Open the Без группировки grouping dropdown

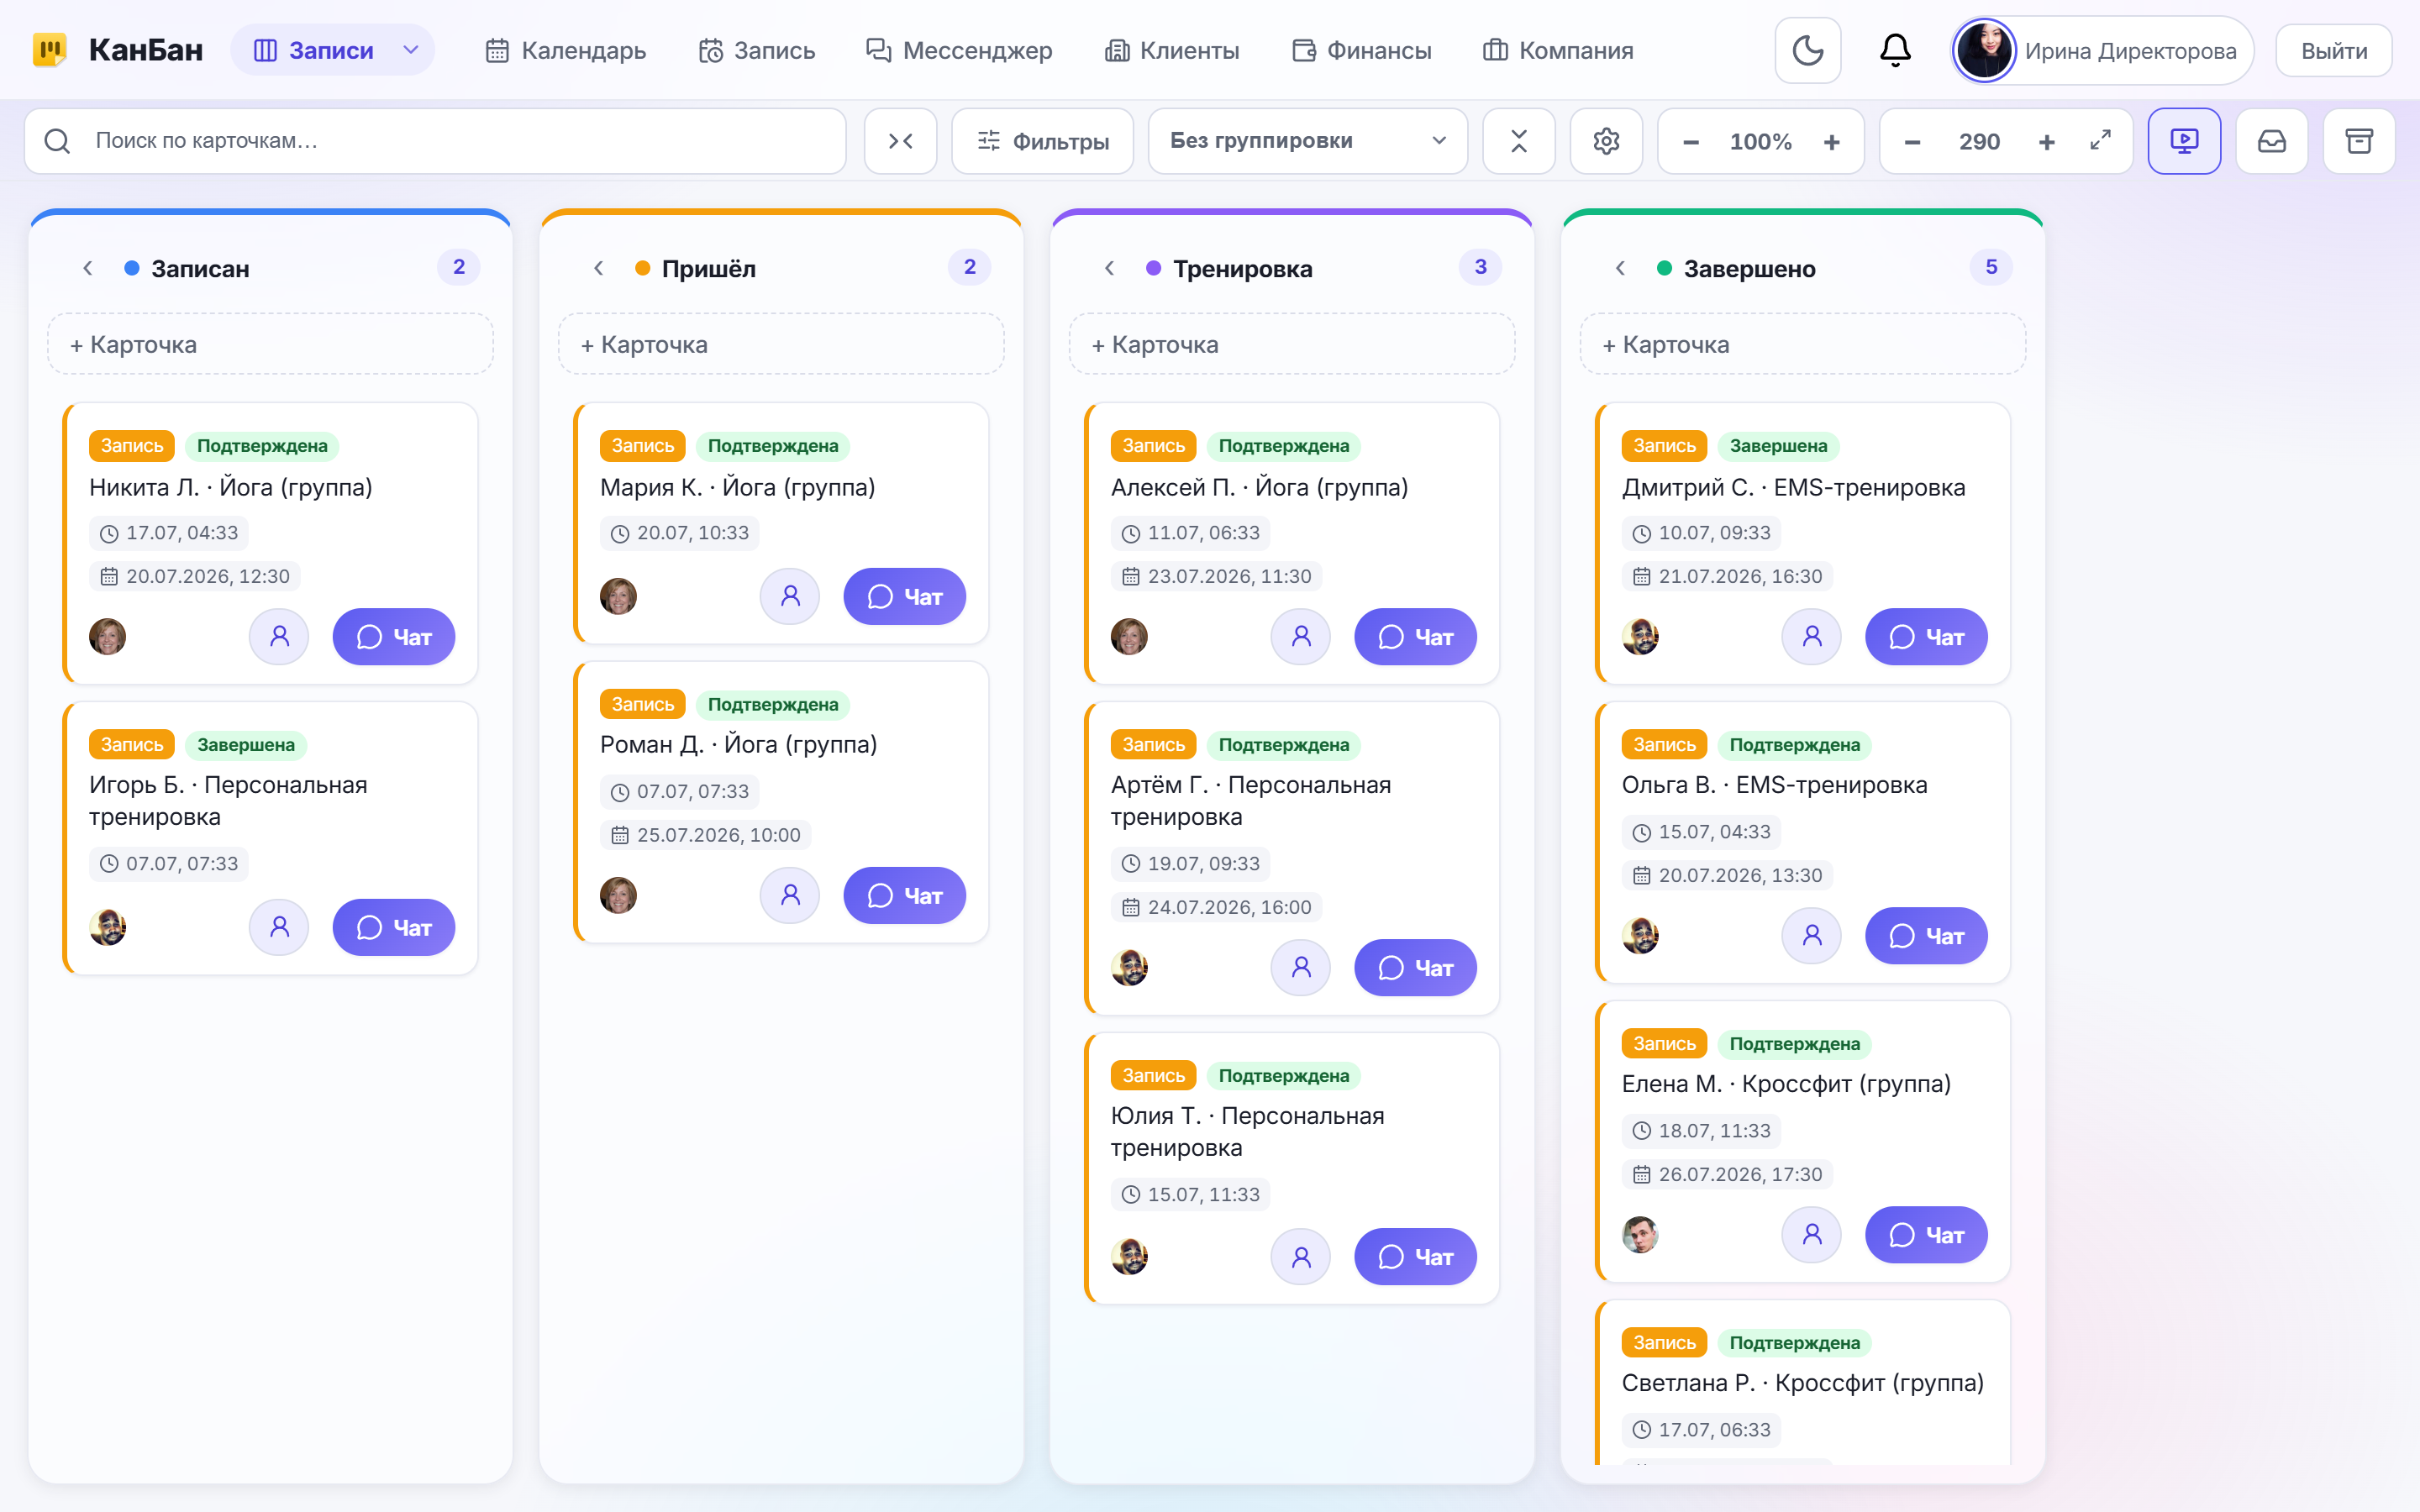(x=1308, y=141)
